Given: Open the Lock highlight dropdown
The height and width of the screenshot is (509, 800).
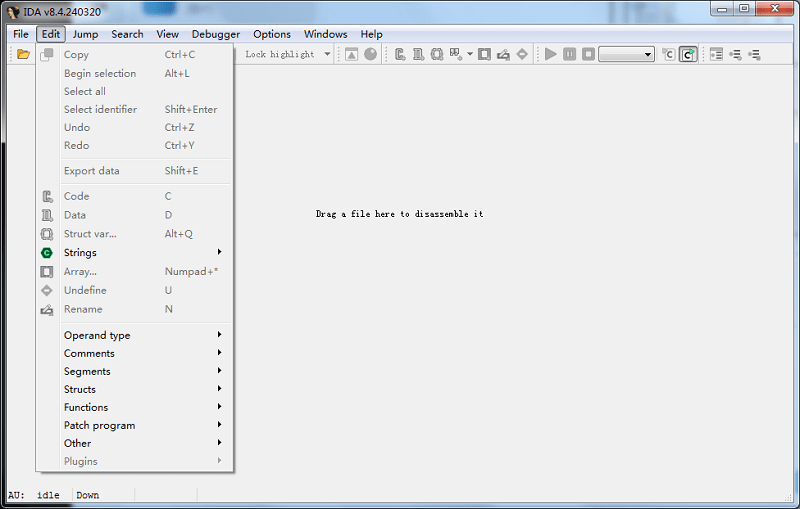Looking at the screenshot, I should [x=327, y=54].
